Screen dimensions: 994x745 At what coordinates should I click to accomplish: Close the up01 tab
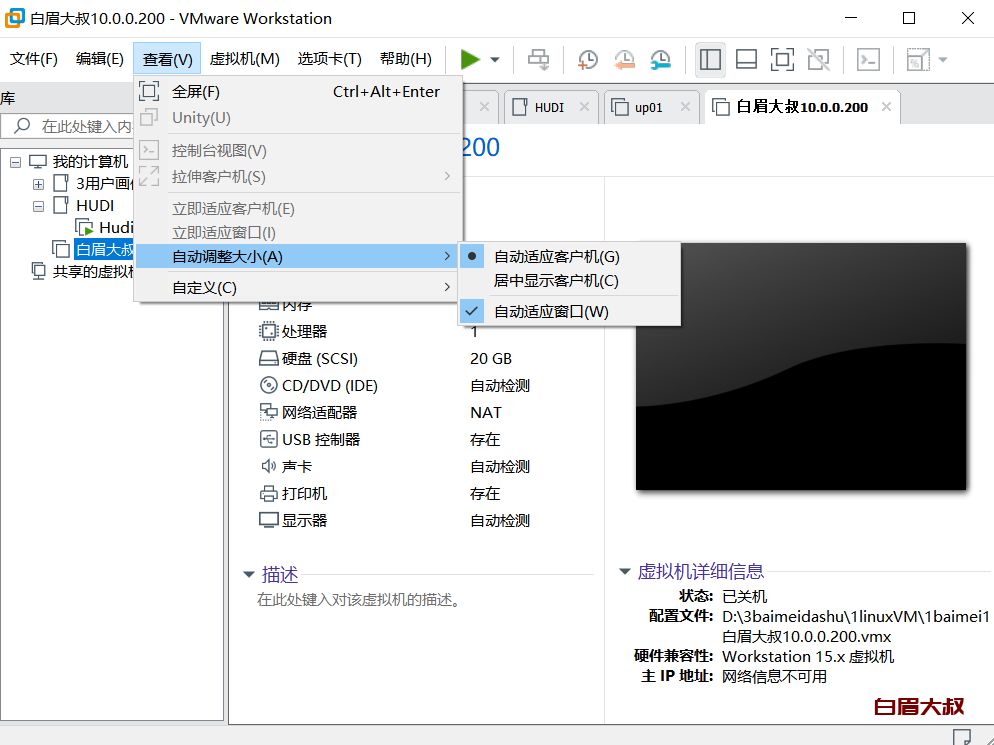pyautogui.click(x=685, y=107)
